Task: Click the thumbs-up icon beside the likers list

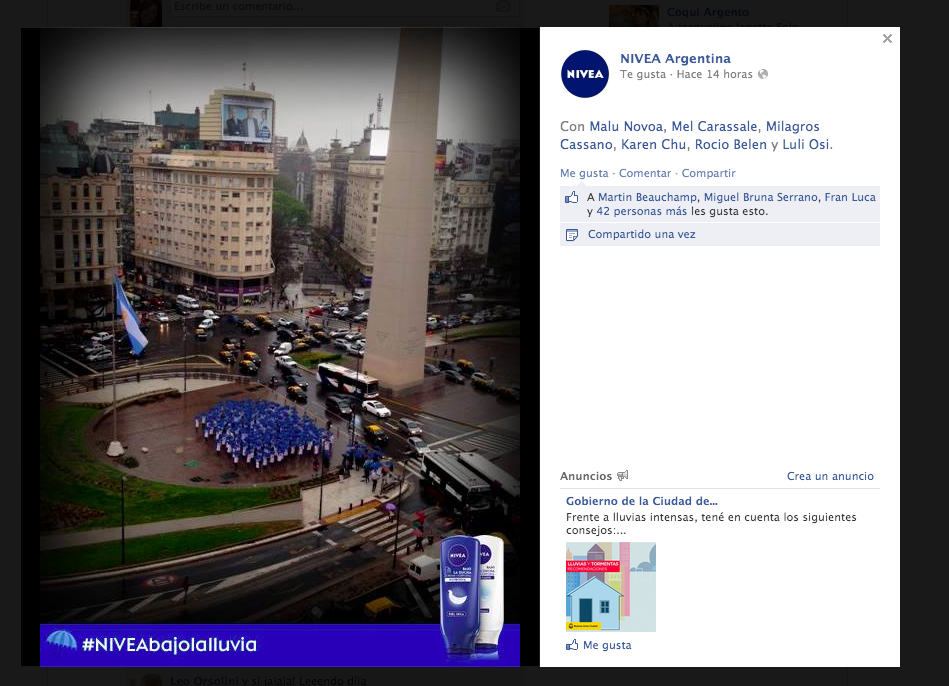Action: click(571, 197)
